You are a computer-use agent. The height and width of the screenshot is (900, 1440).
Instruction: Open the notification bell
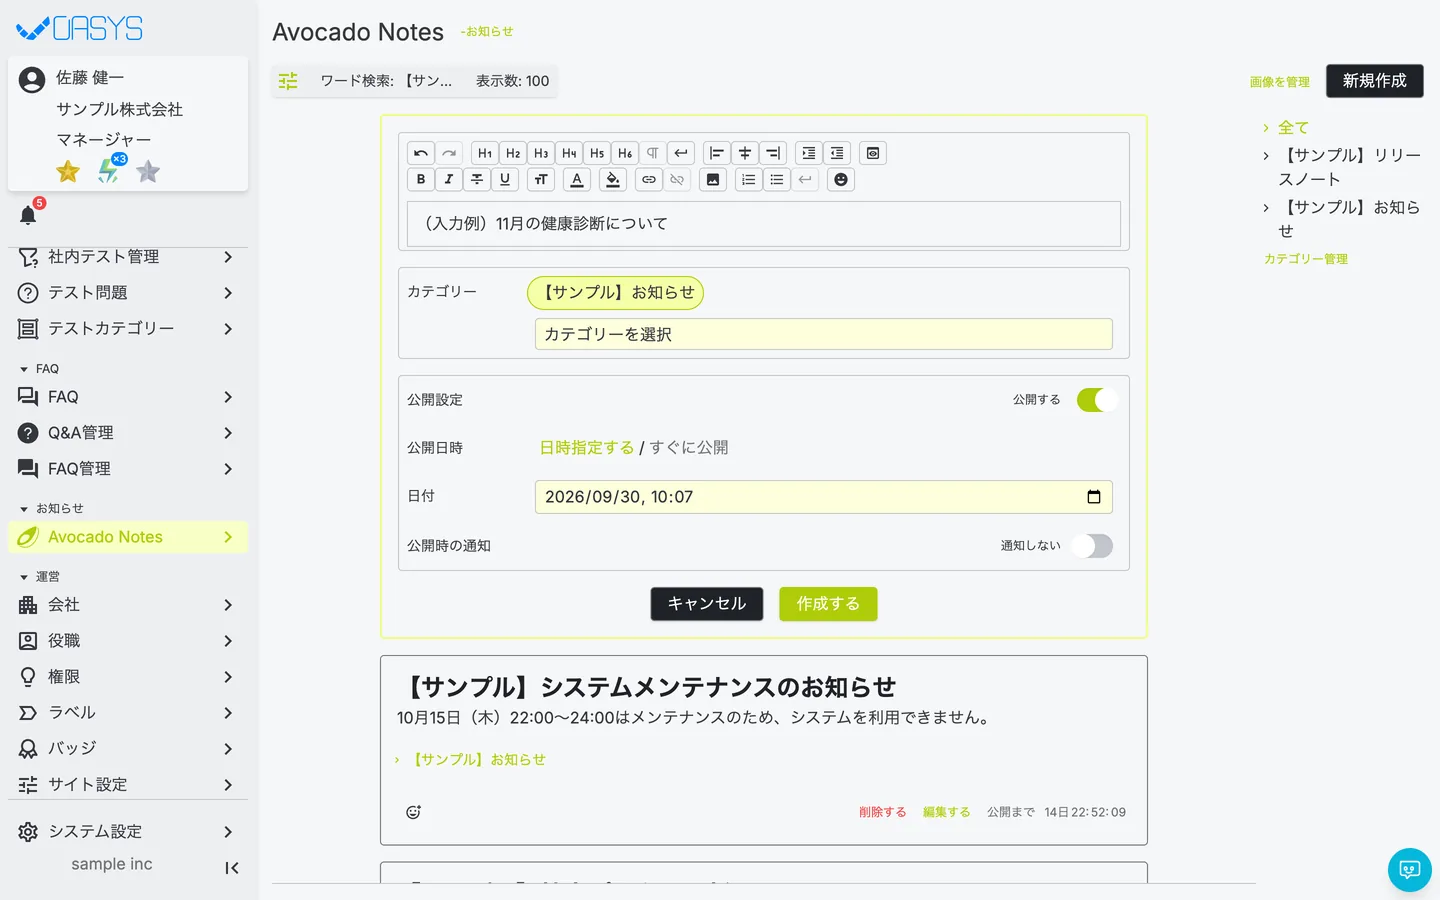tap(28, 215)
